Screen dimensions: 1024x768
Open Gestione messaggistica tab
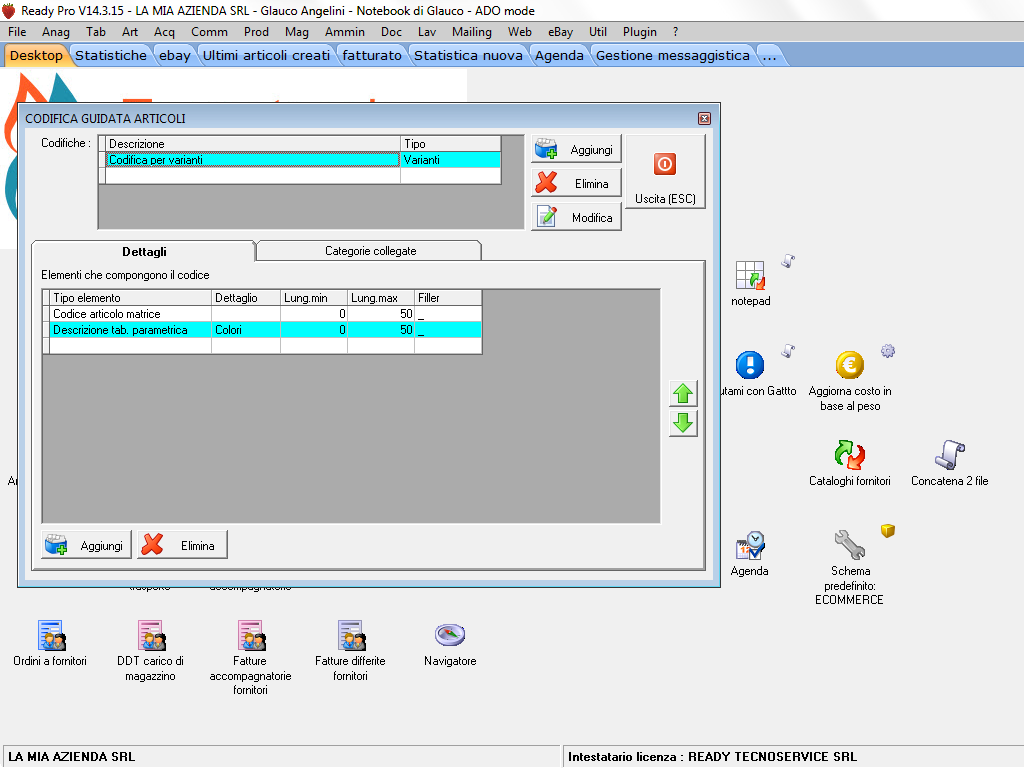(x=673, y=56)
